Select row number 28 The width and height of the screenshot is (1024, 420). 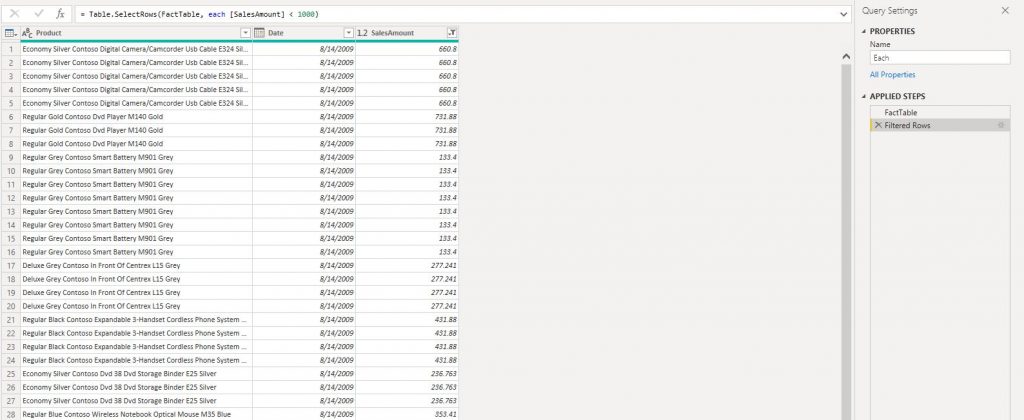tap(11, 414)
